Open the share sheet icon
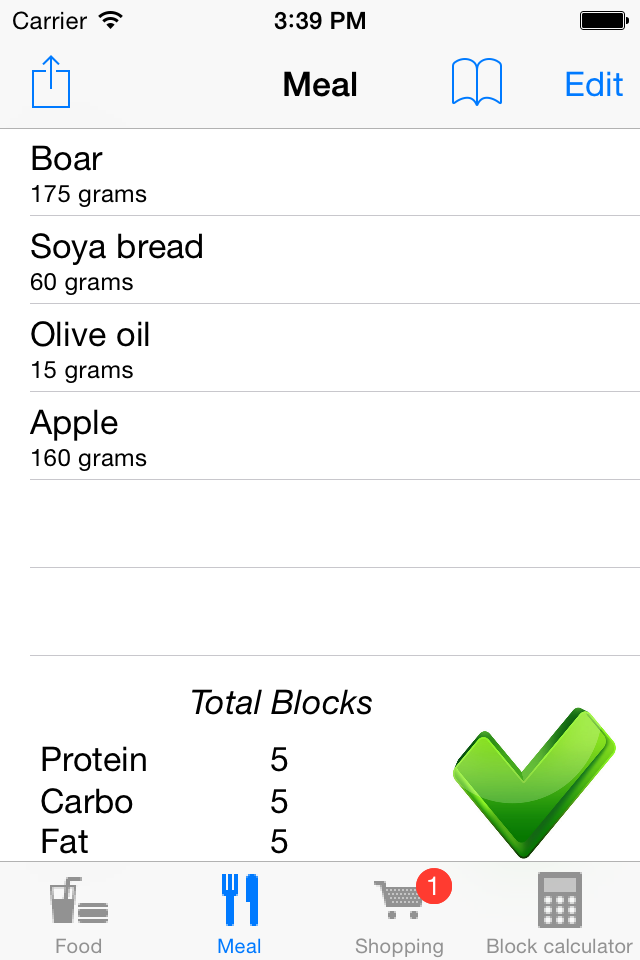 (49, 82)
